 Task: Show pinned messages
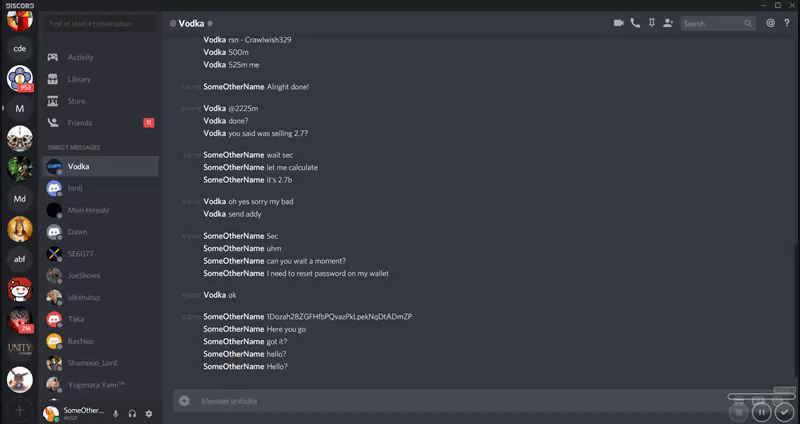651,23
